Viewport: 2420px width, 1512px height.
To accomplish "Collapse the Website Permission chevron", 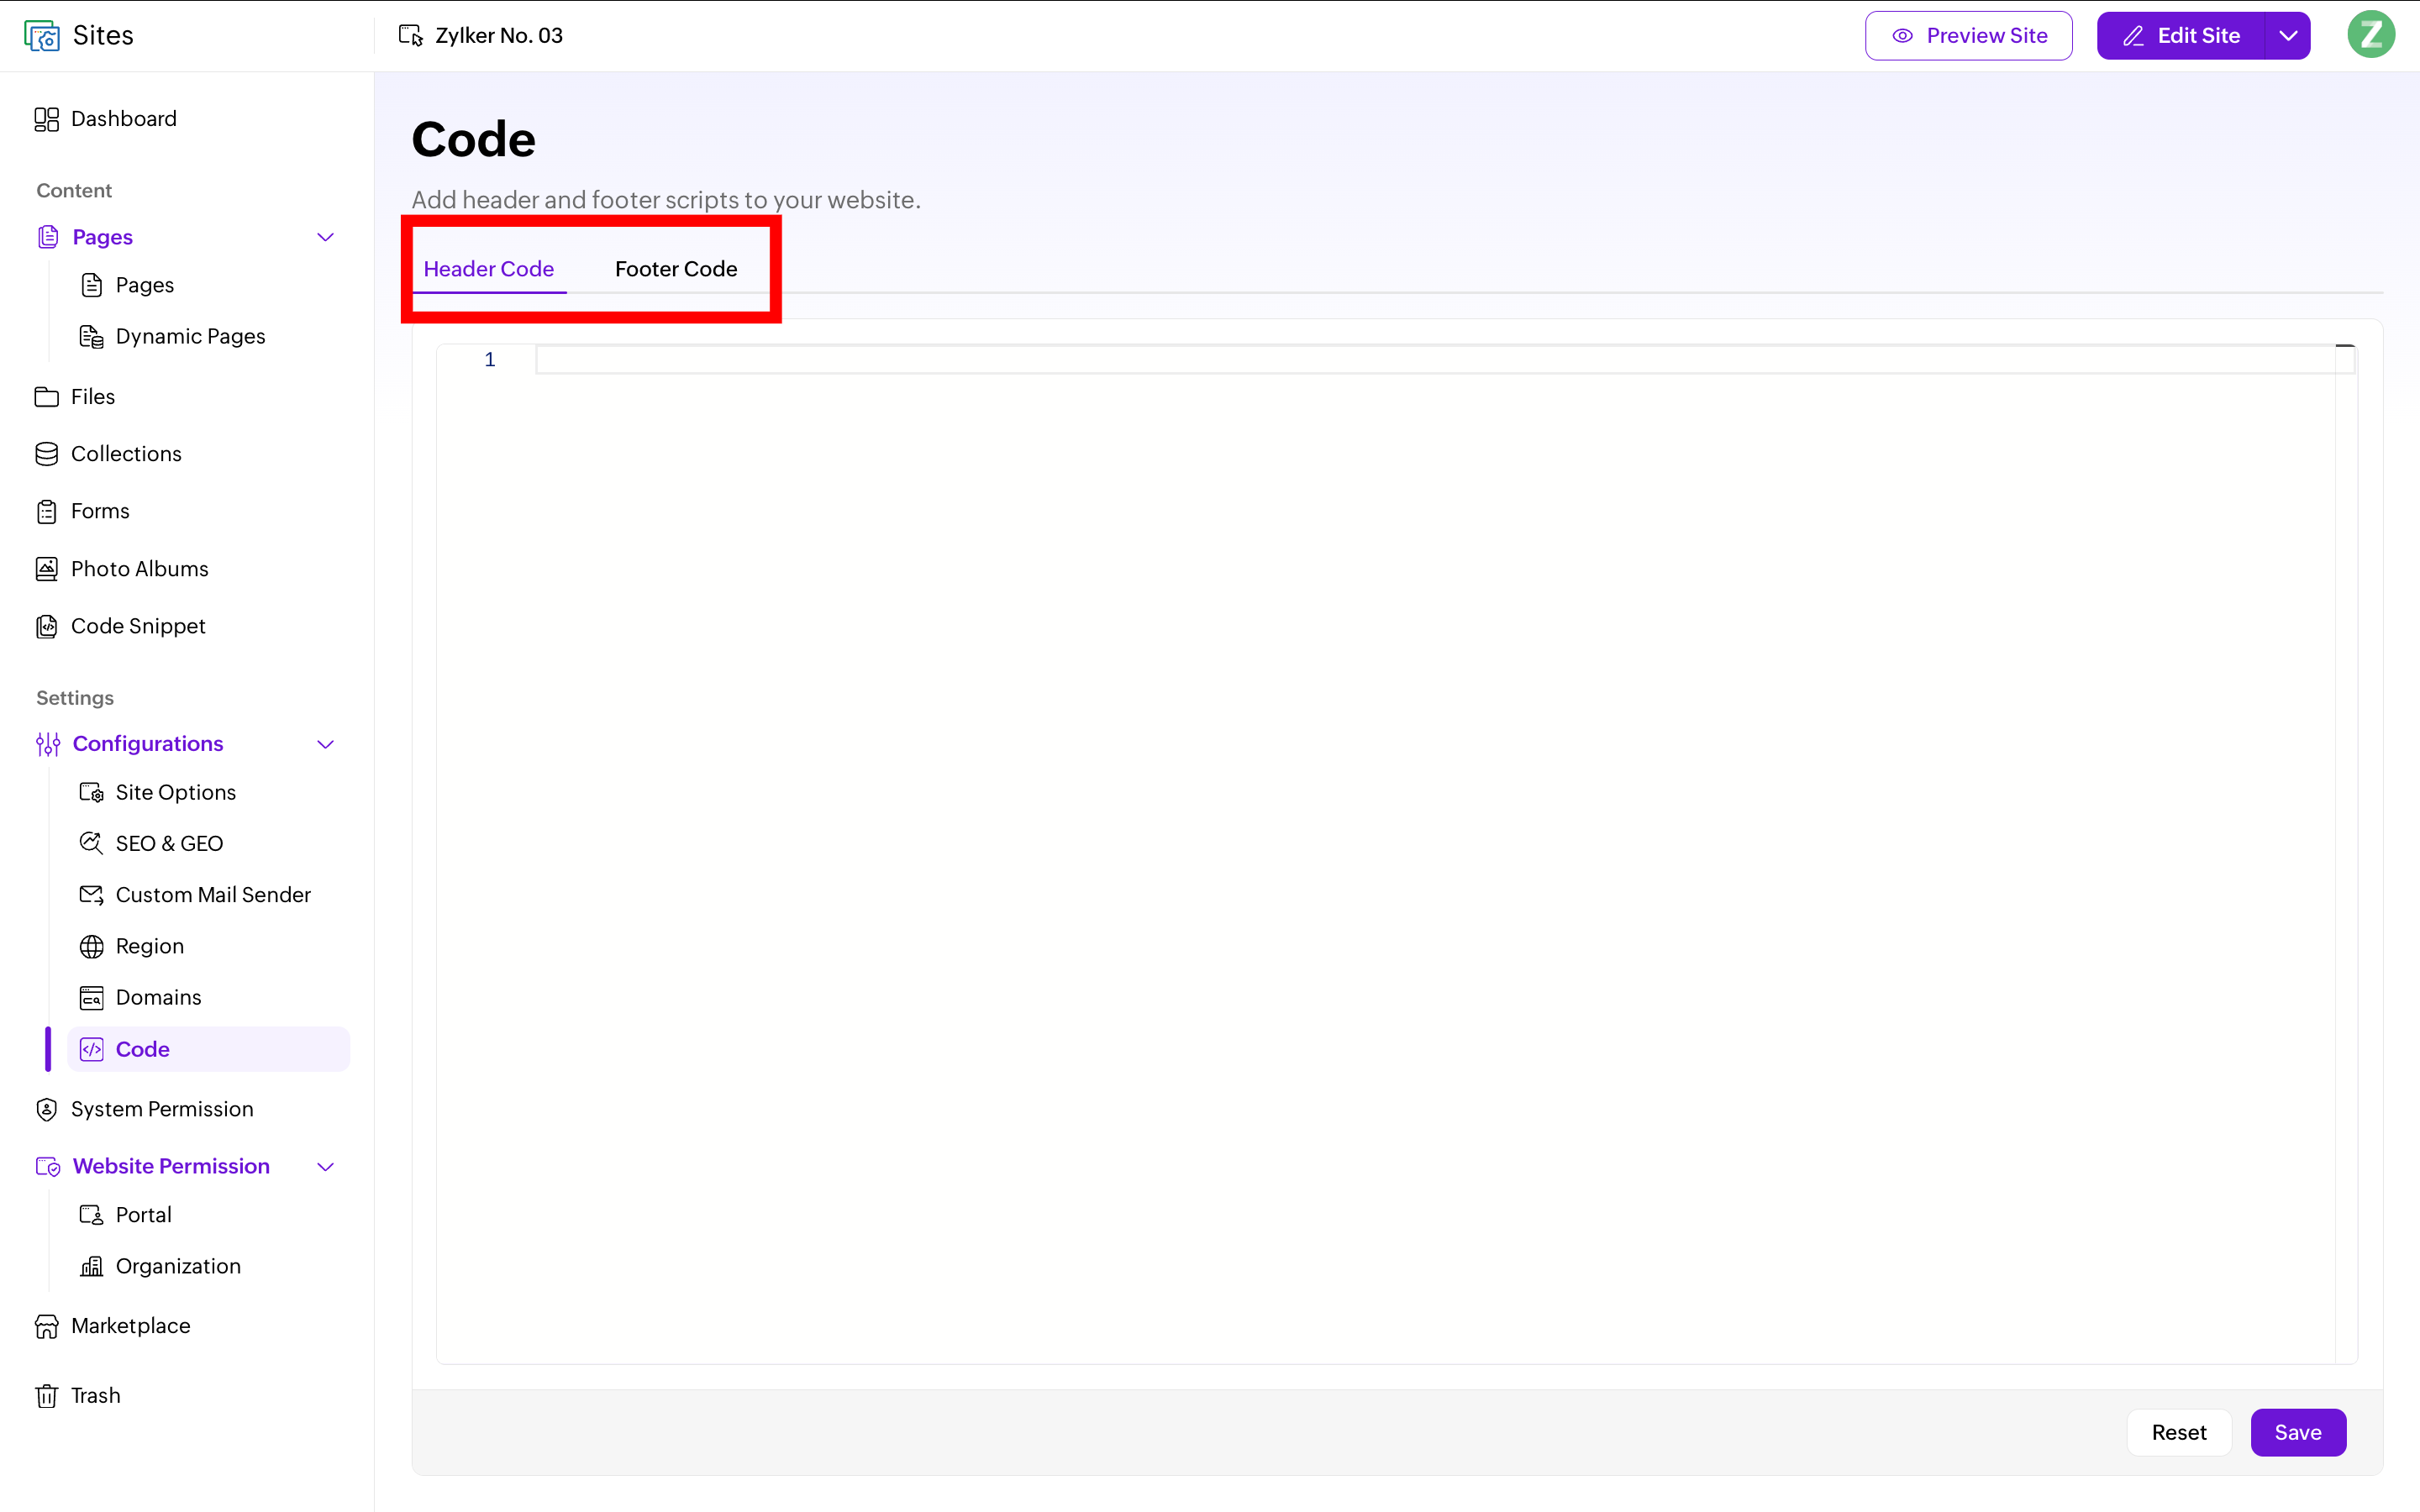I will (x=326, y=1167).
